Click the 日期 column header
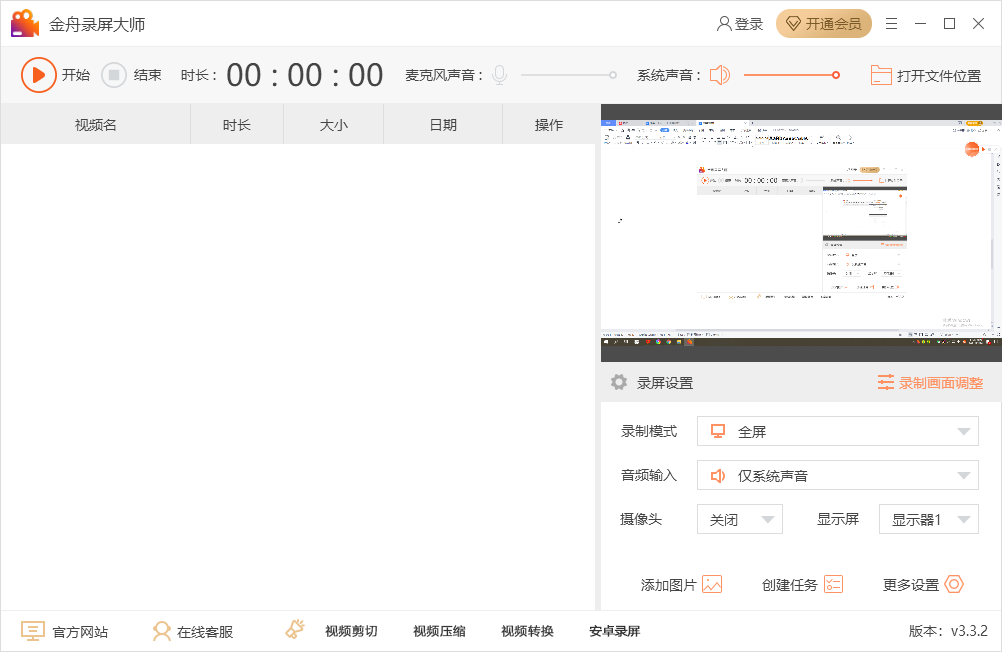This screenshot has width=1002, height=652. [443, 125]
